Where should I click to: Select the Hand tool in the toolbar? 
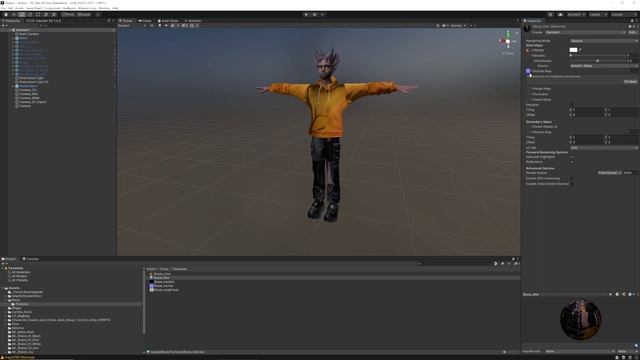point(6,14)
